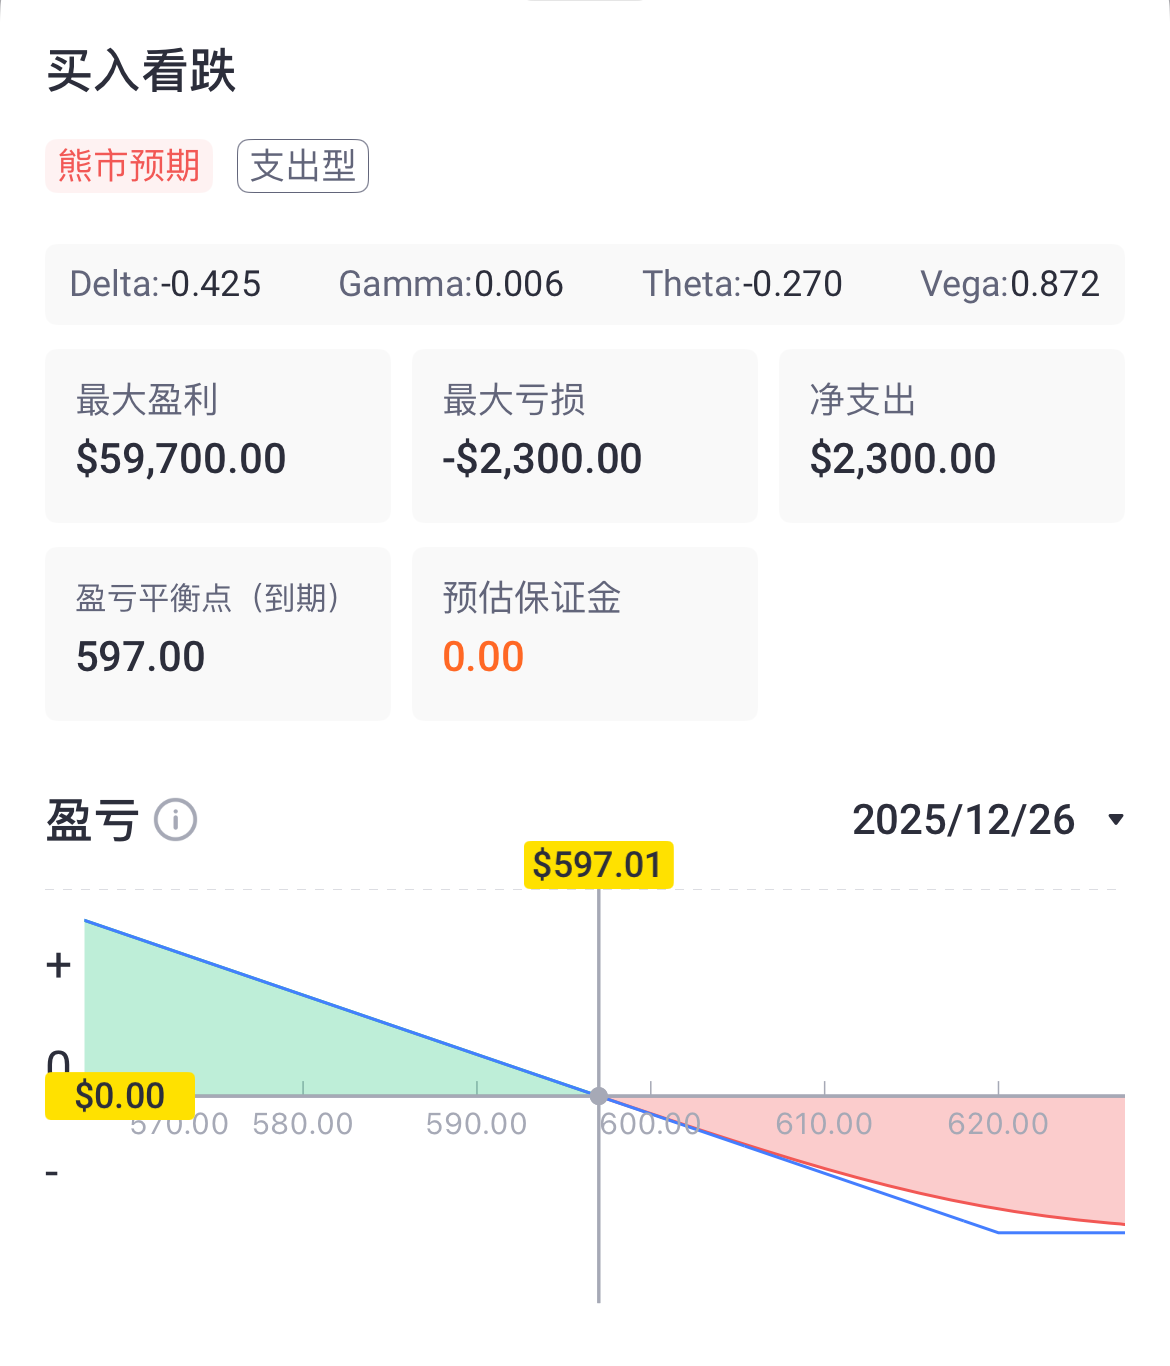The image size is (1170, 1366).
Task: Select the 最大亏损 -$2,300.00 card
Action: pyautogui.click(x=585, y=435)
